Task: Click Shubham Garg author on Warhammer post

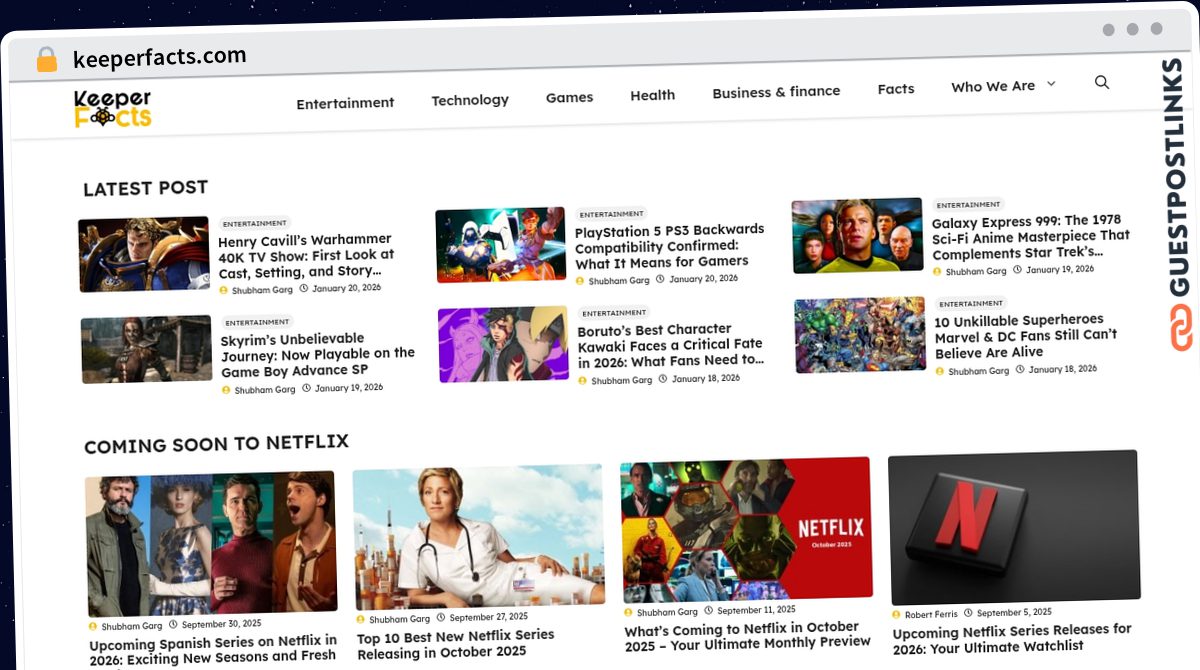Action: pos(262,290)
